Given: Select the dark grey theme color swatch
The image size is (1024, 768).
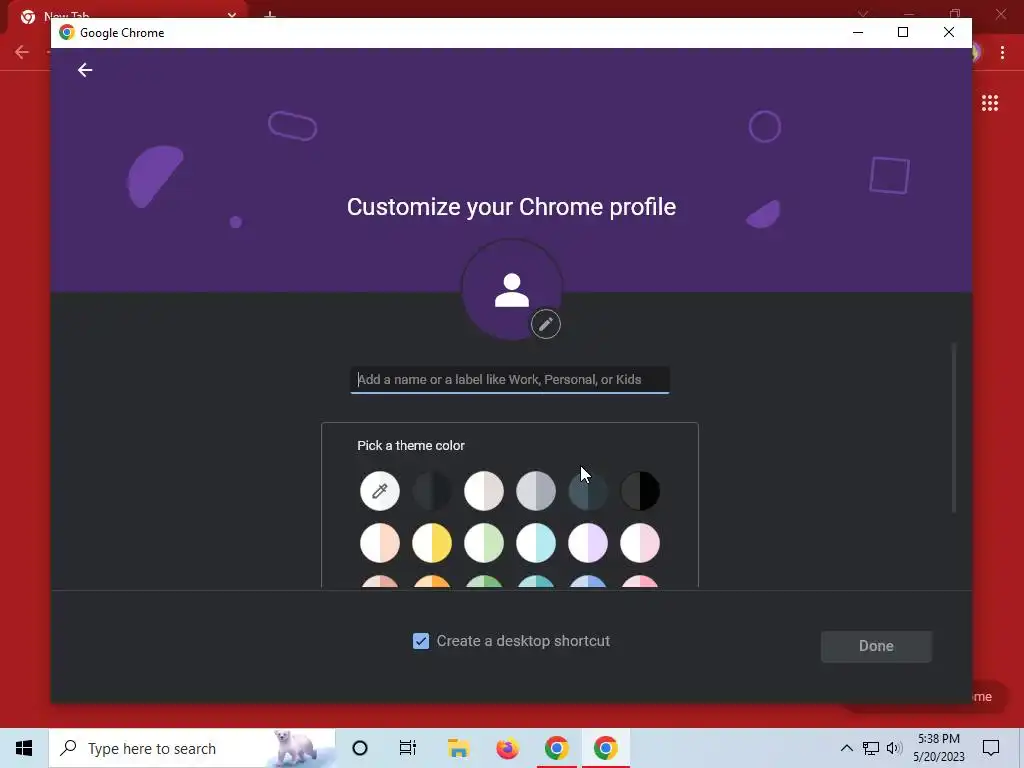Looking at the screenshot, I should coord(432,490).
